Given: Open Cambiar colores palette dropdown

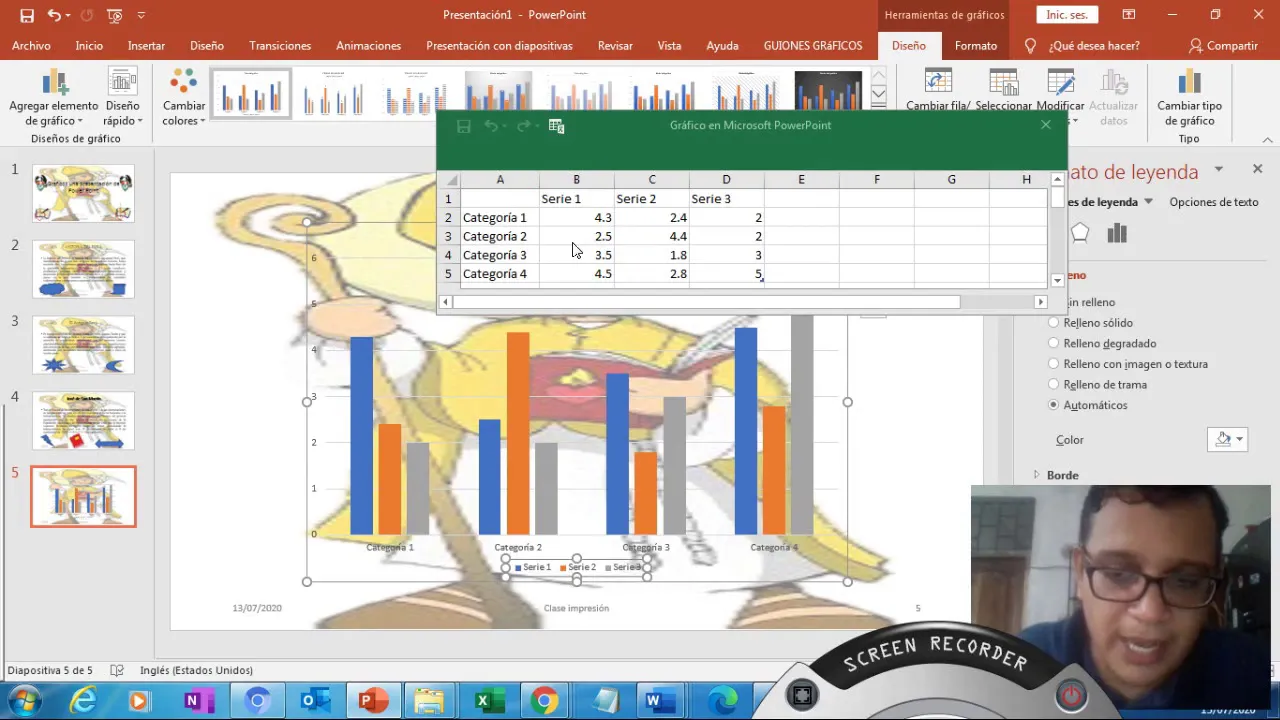Looking at the screenshot, I should tap(184, 98).
